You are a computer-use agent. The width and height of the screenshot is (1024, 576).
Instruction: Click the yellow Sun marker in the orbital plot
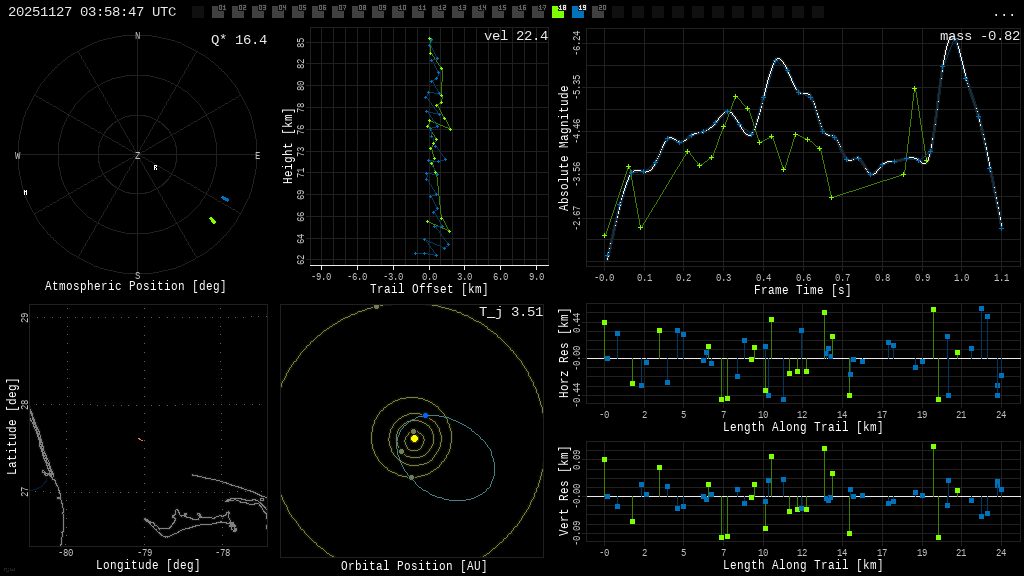pyautogui.click(x=414, y=438)
